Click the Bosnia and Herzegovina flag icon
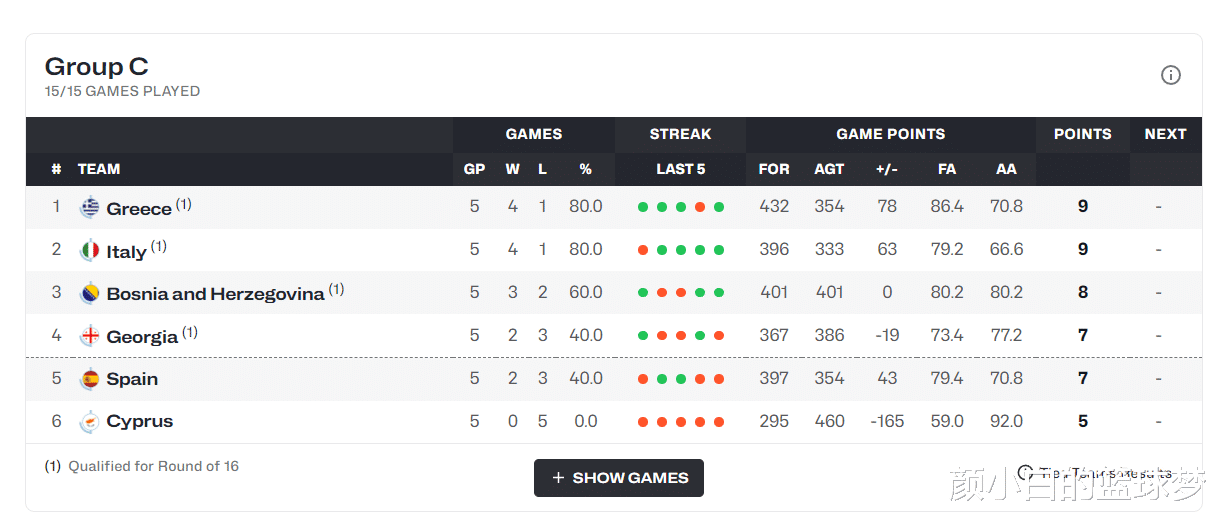Screen dimensions: 1225x526 (x=90, y=293)
